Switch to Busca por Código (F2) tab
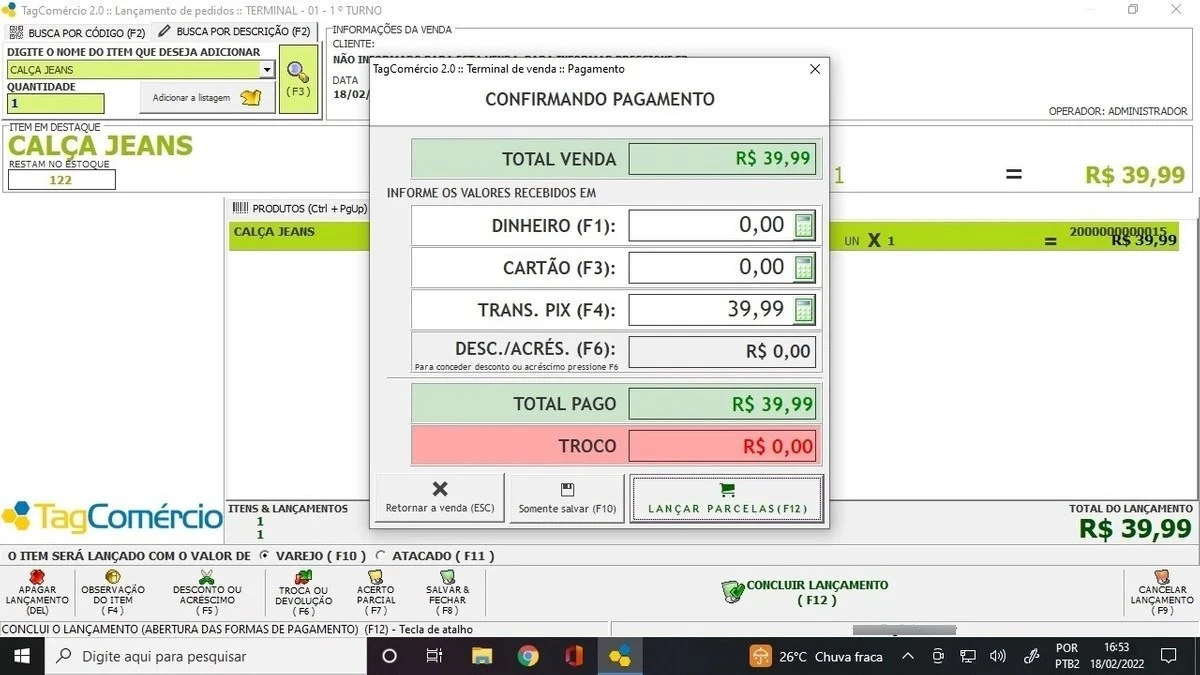This screenshot has width=1200, height=675. tap(78, 33)
